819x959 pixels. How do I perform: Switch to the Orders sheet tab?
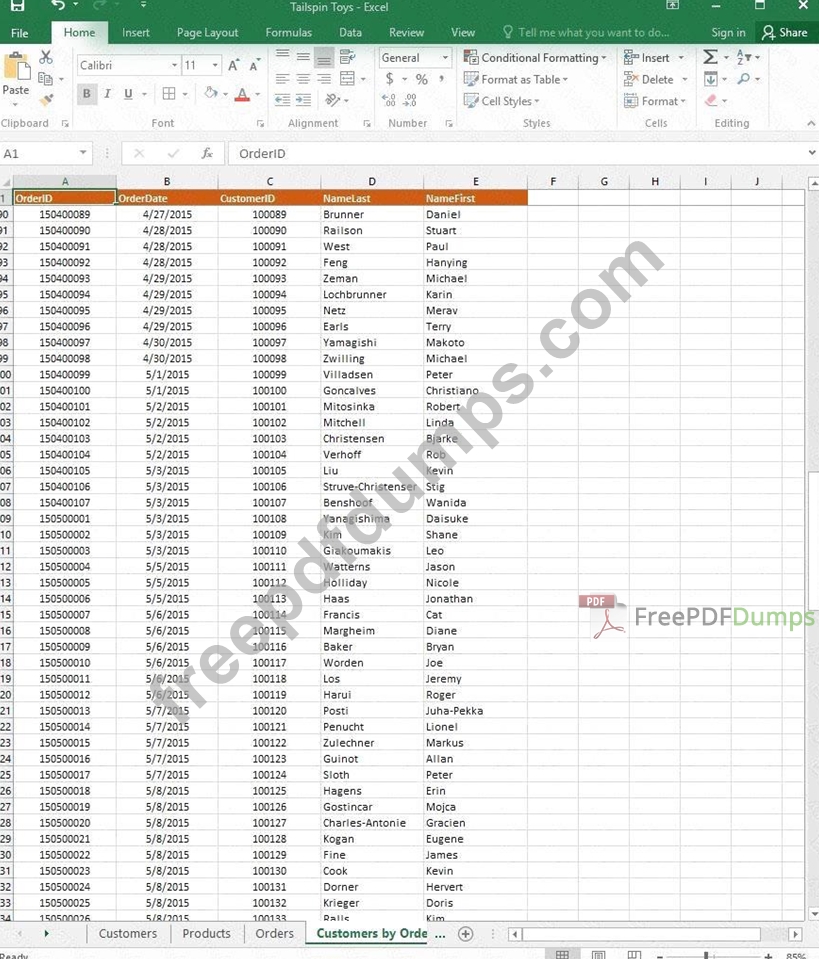(x=275, y=933)
